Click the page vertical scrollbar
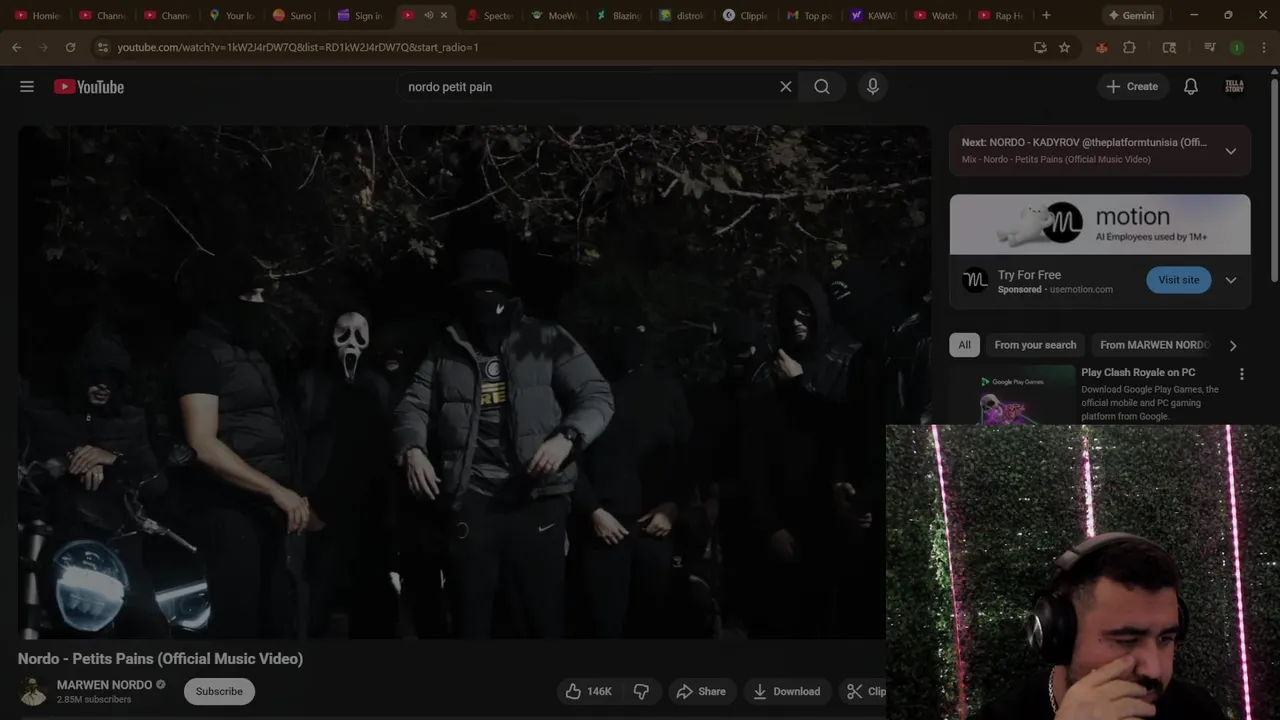1280x720 pixels. pyautogui.click(x=1274, y=180)
